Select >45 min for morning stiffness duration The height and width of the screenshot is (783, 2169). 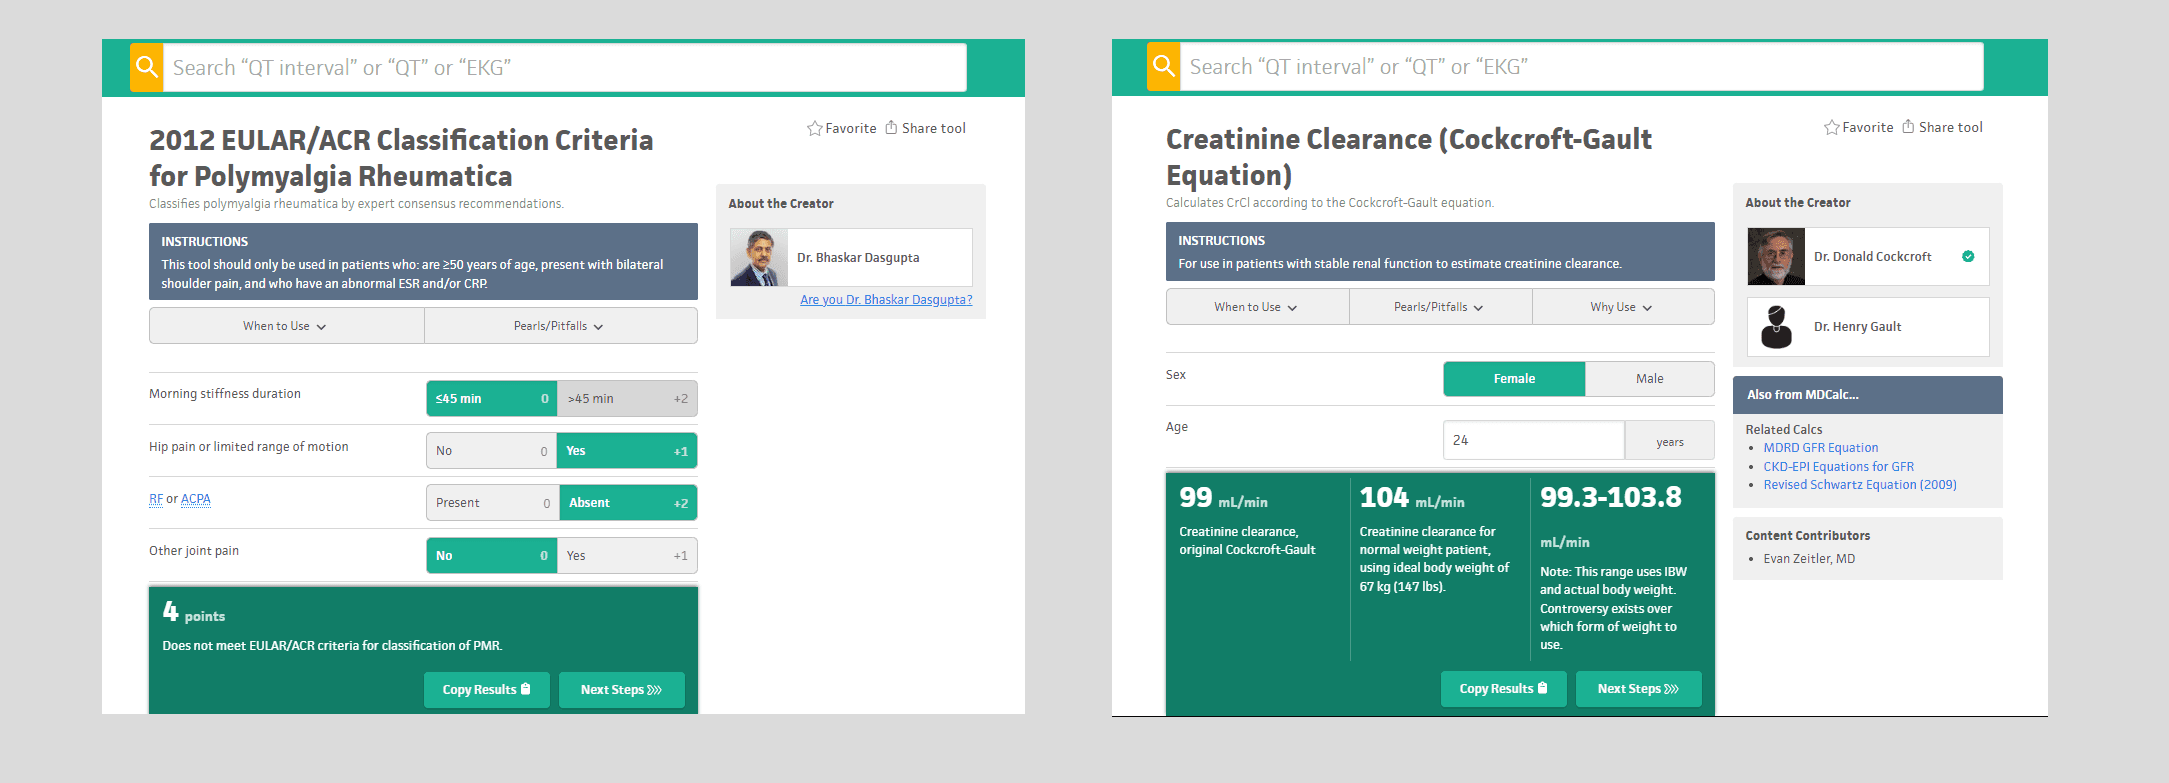click(627, 399)
